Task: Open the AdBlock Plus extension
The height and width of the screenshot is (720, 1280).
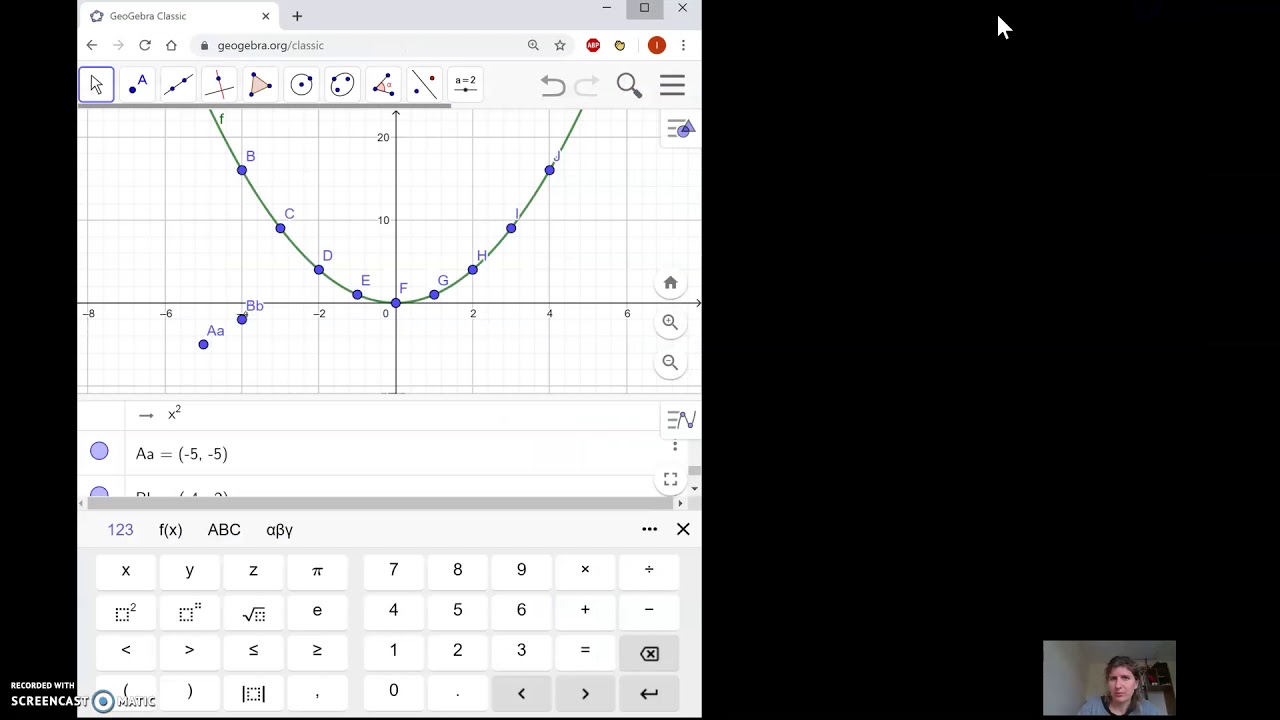Action: point(593,45)
